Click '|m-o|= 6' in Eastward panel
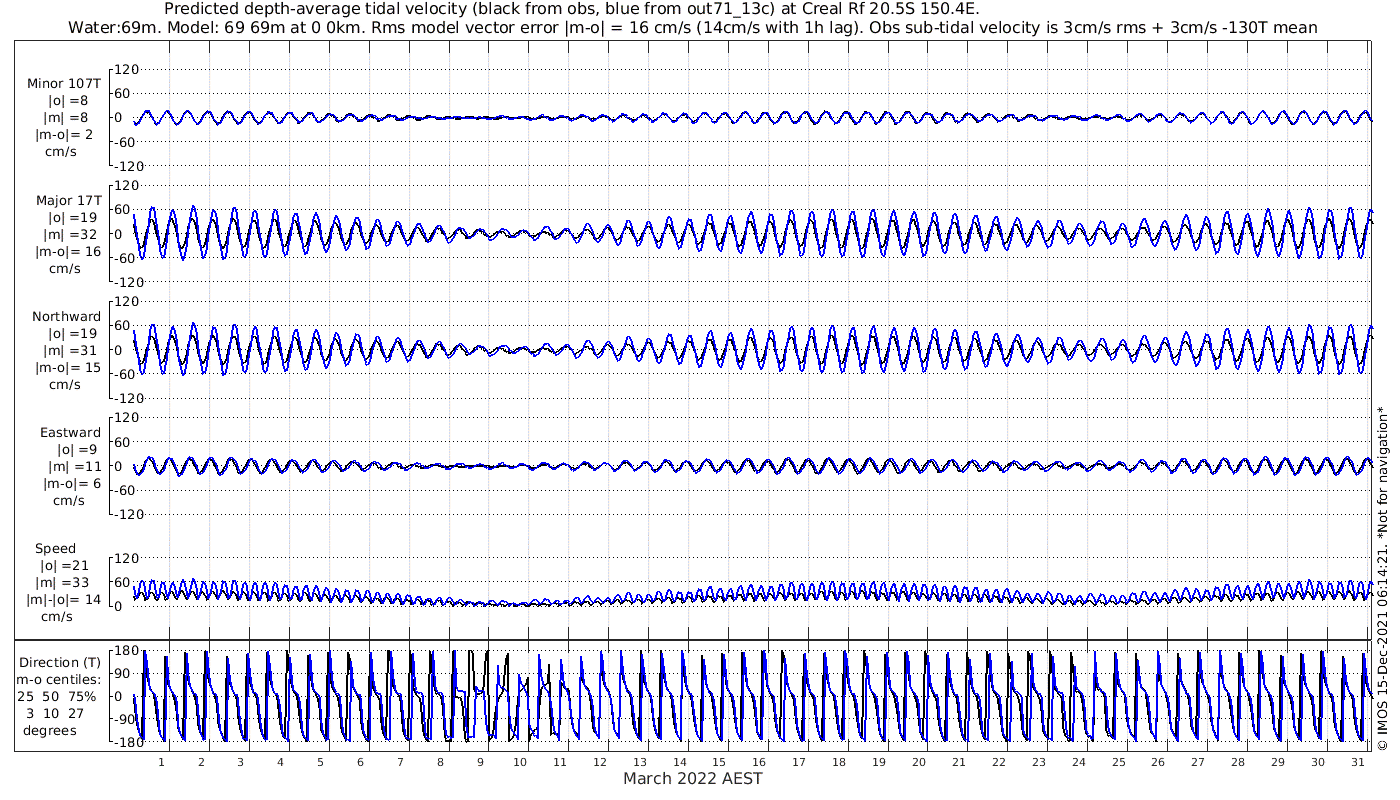Viewport: 1400px width, 800px height. point(72,483)
